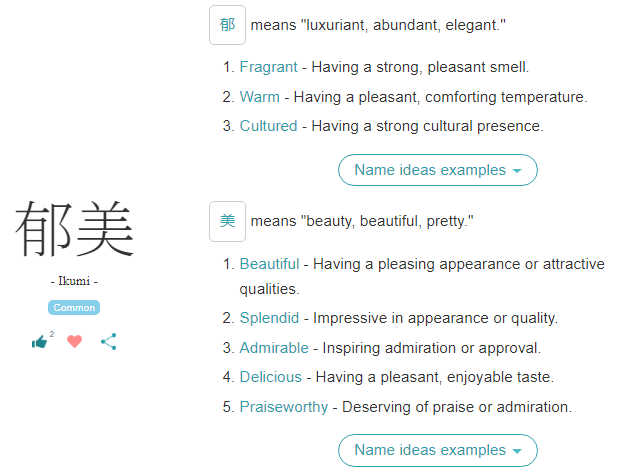Click caret arrow on lower Name ideas button

pyautogui.click(x=516, y=451)
